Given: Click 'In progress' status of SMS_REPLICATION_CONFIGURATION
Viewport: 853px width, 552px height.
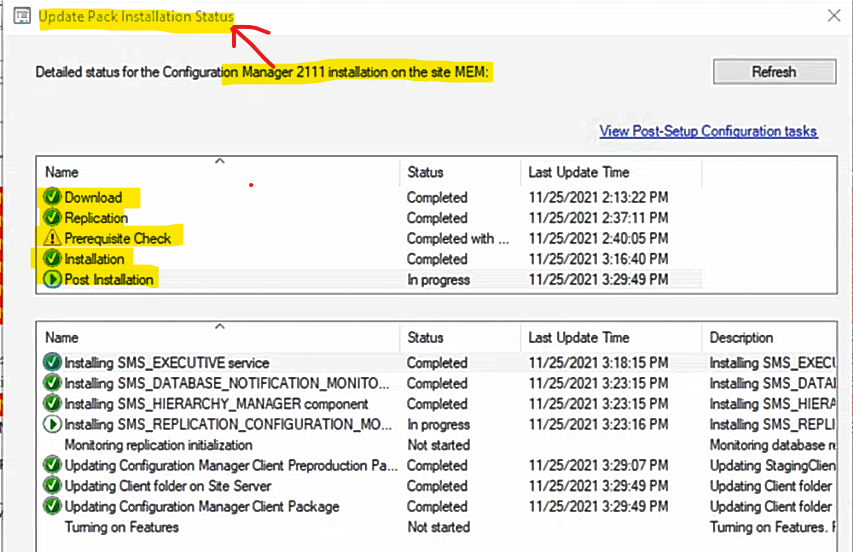Looking at the screenshot, I should coord(438,425).
